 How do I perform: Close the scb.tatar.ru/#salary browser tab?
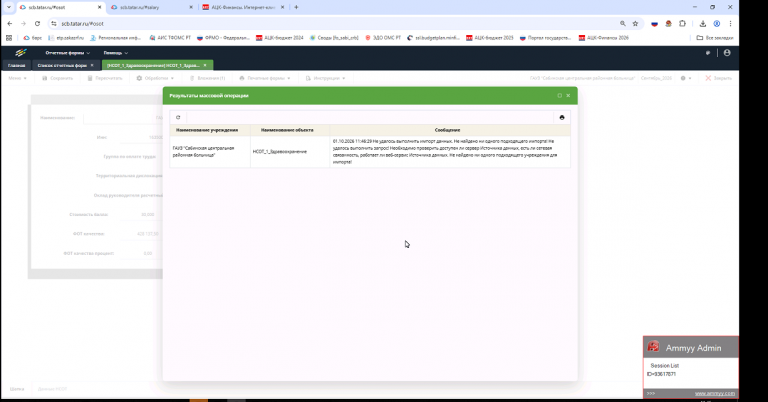tap(191, 7)
